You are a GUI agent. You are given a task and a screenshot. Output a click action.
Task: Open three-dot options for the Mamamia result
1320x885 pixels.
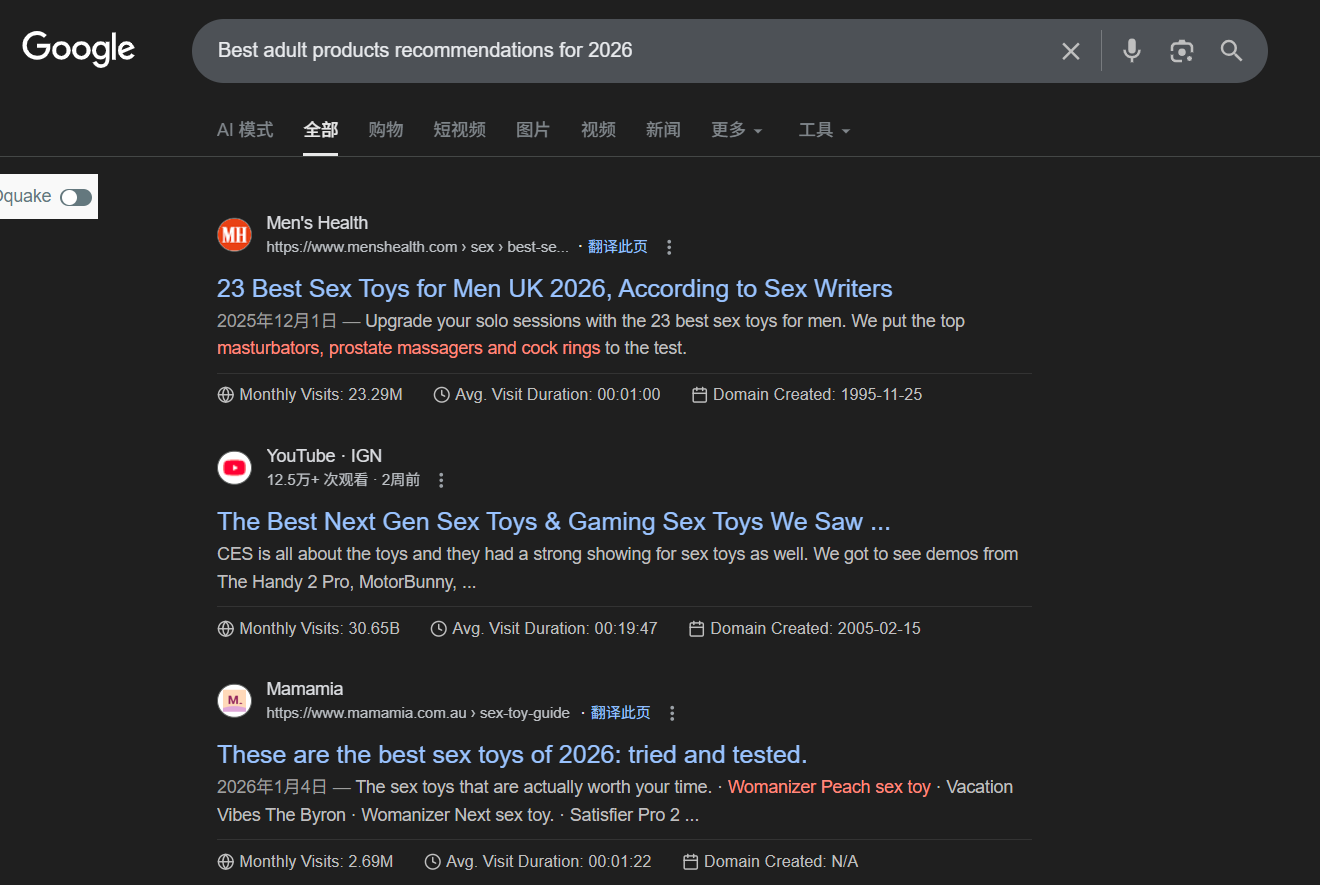click(x=672, y=713)
